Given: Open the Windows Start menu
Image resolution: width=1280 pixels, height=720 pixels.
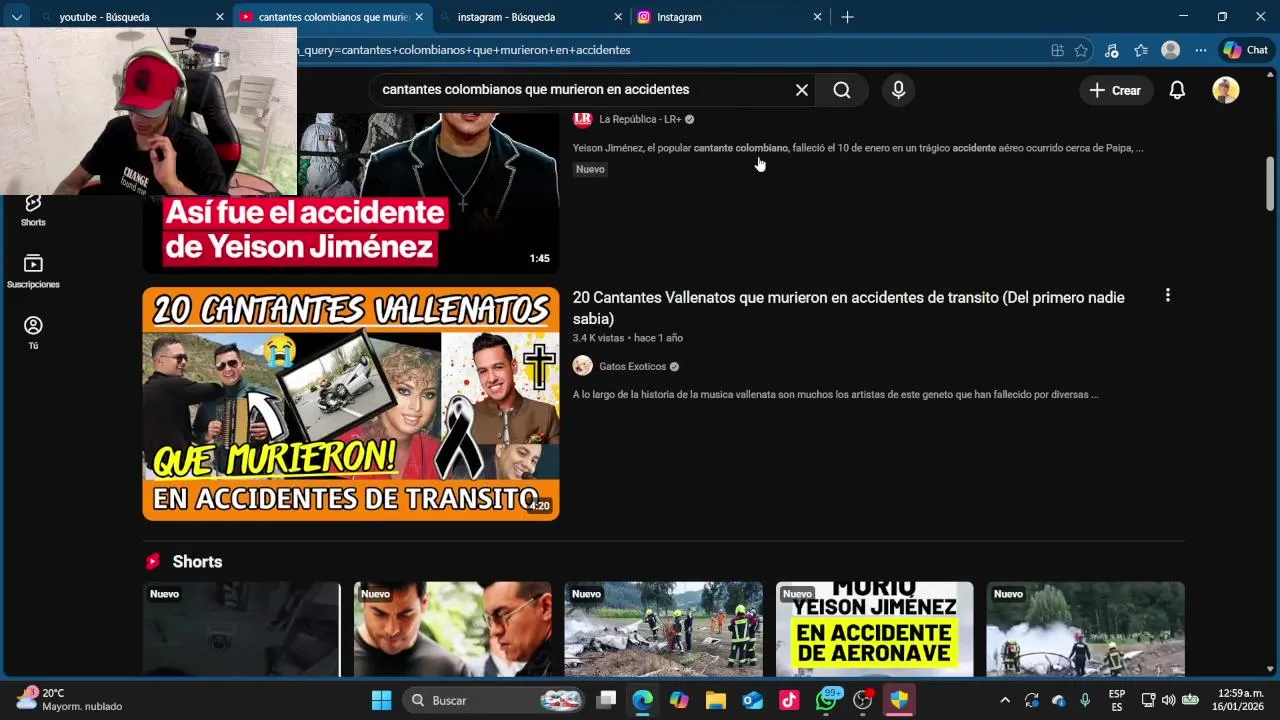Looking at the screenshot, I should coord(382,700).
